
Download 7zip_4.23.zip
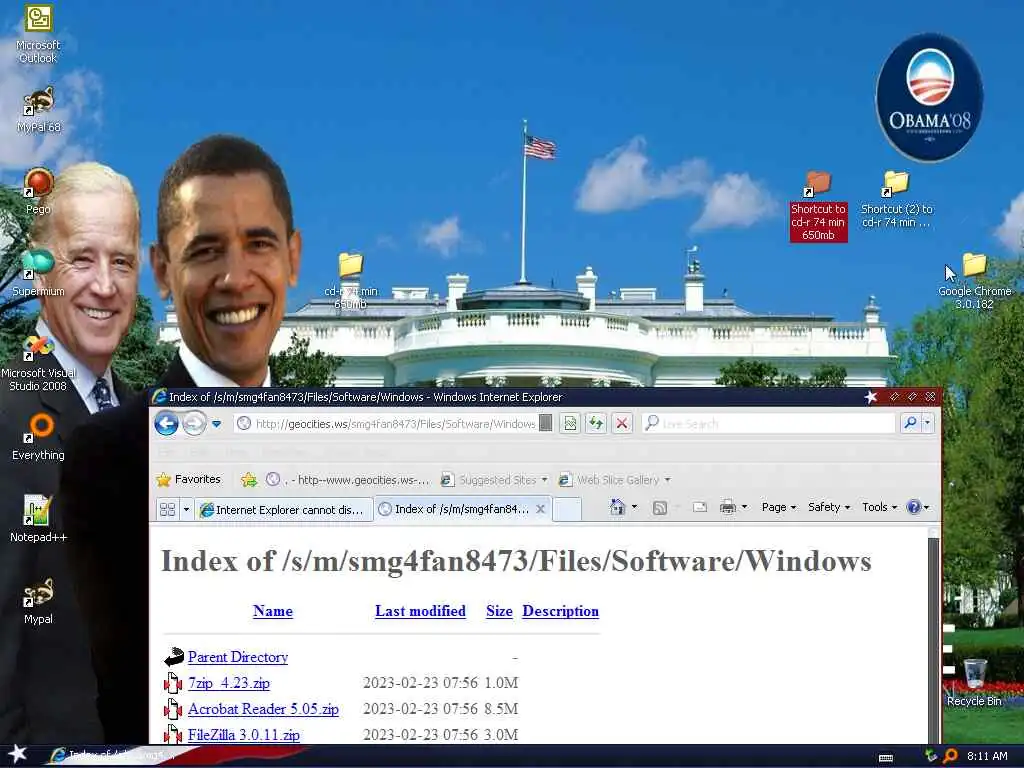point(229,683)
